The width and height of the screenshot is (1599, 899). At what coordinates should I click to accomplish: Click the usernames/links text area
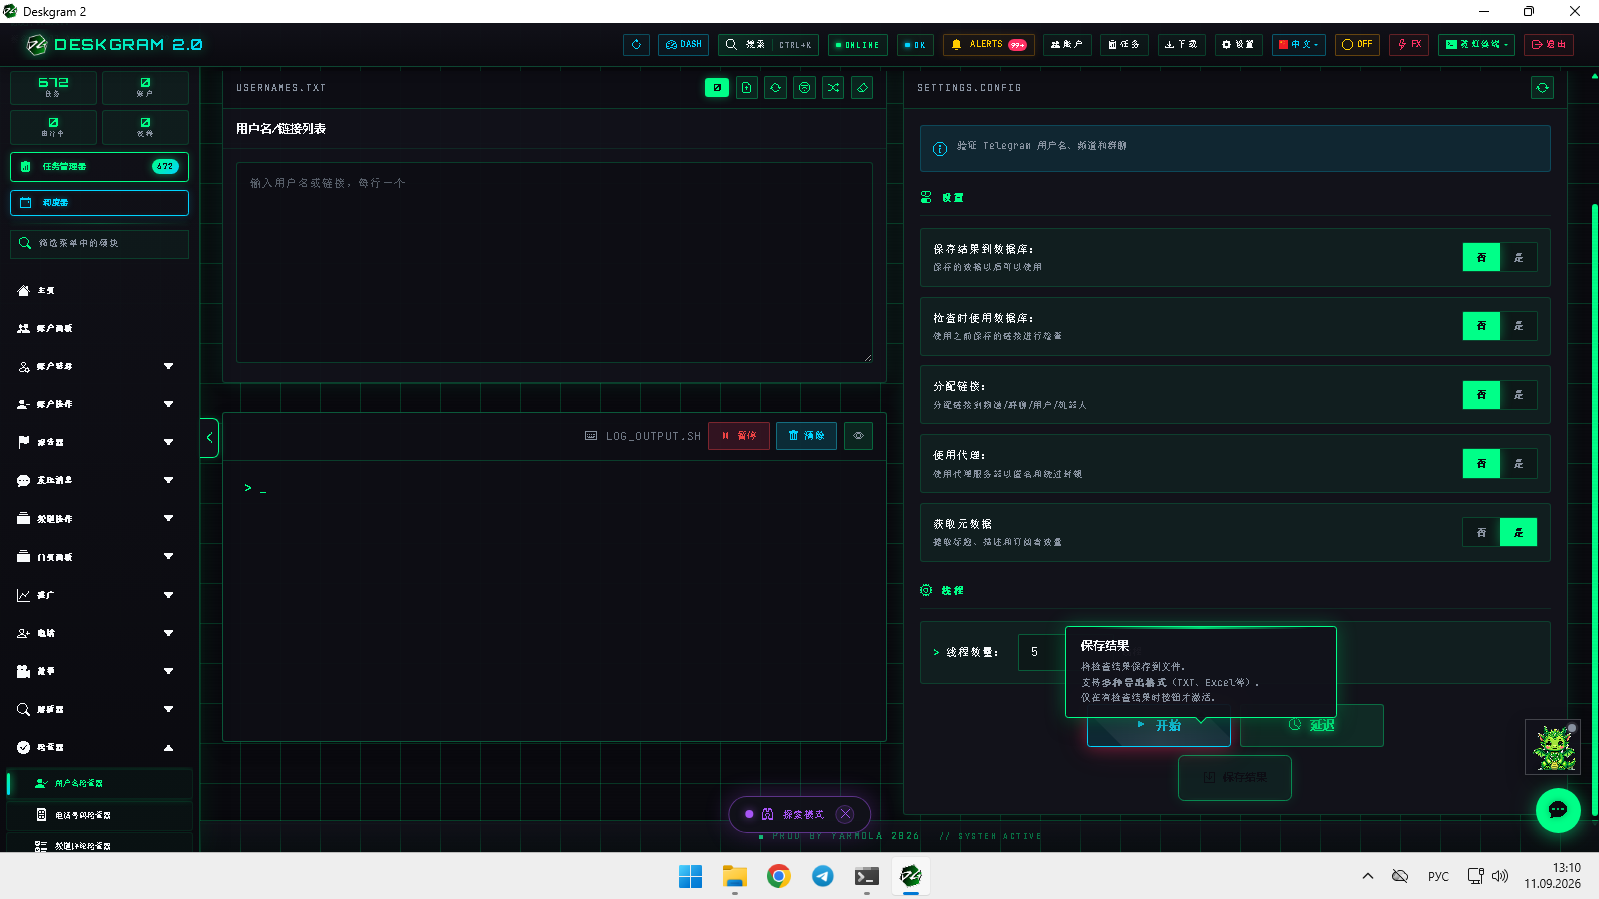point(554,262)
